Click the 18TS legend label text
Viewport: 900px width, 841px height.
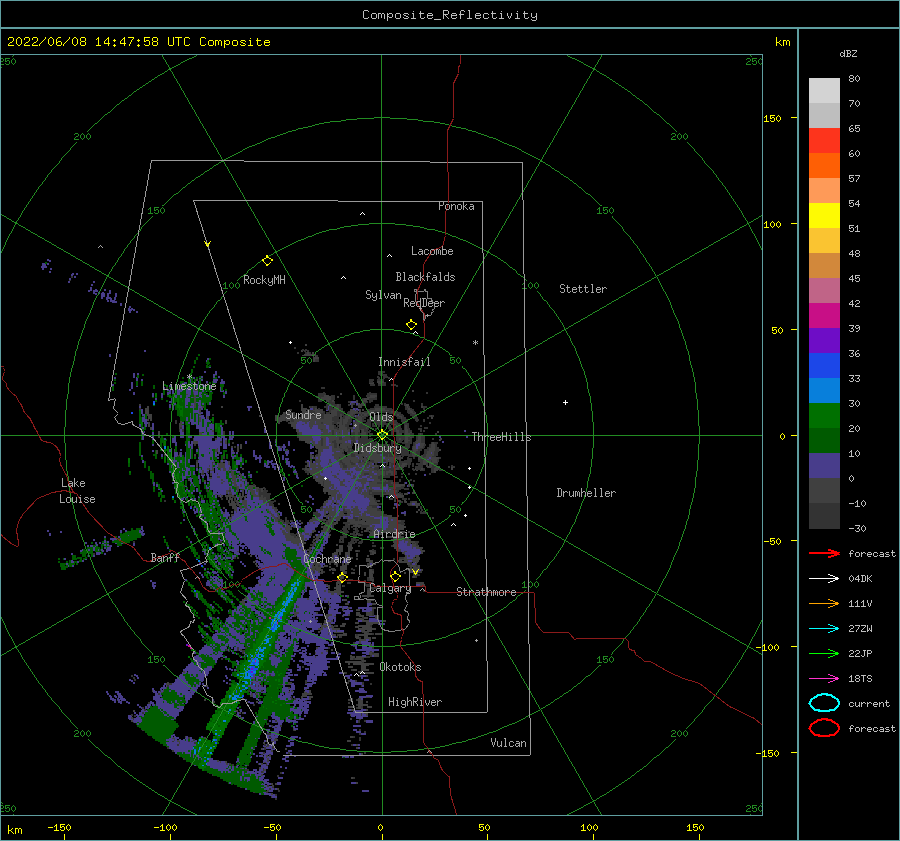(x=860, y=679)
